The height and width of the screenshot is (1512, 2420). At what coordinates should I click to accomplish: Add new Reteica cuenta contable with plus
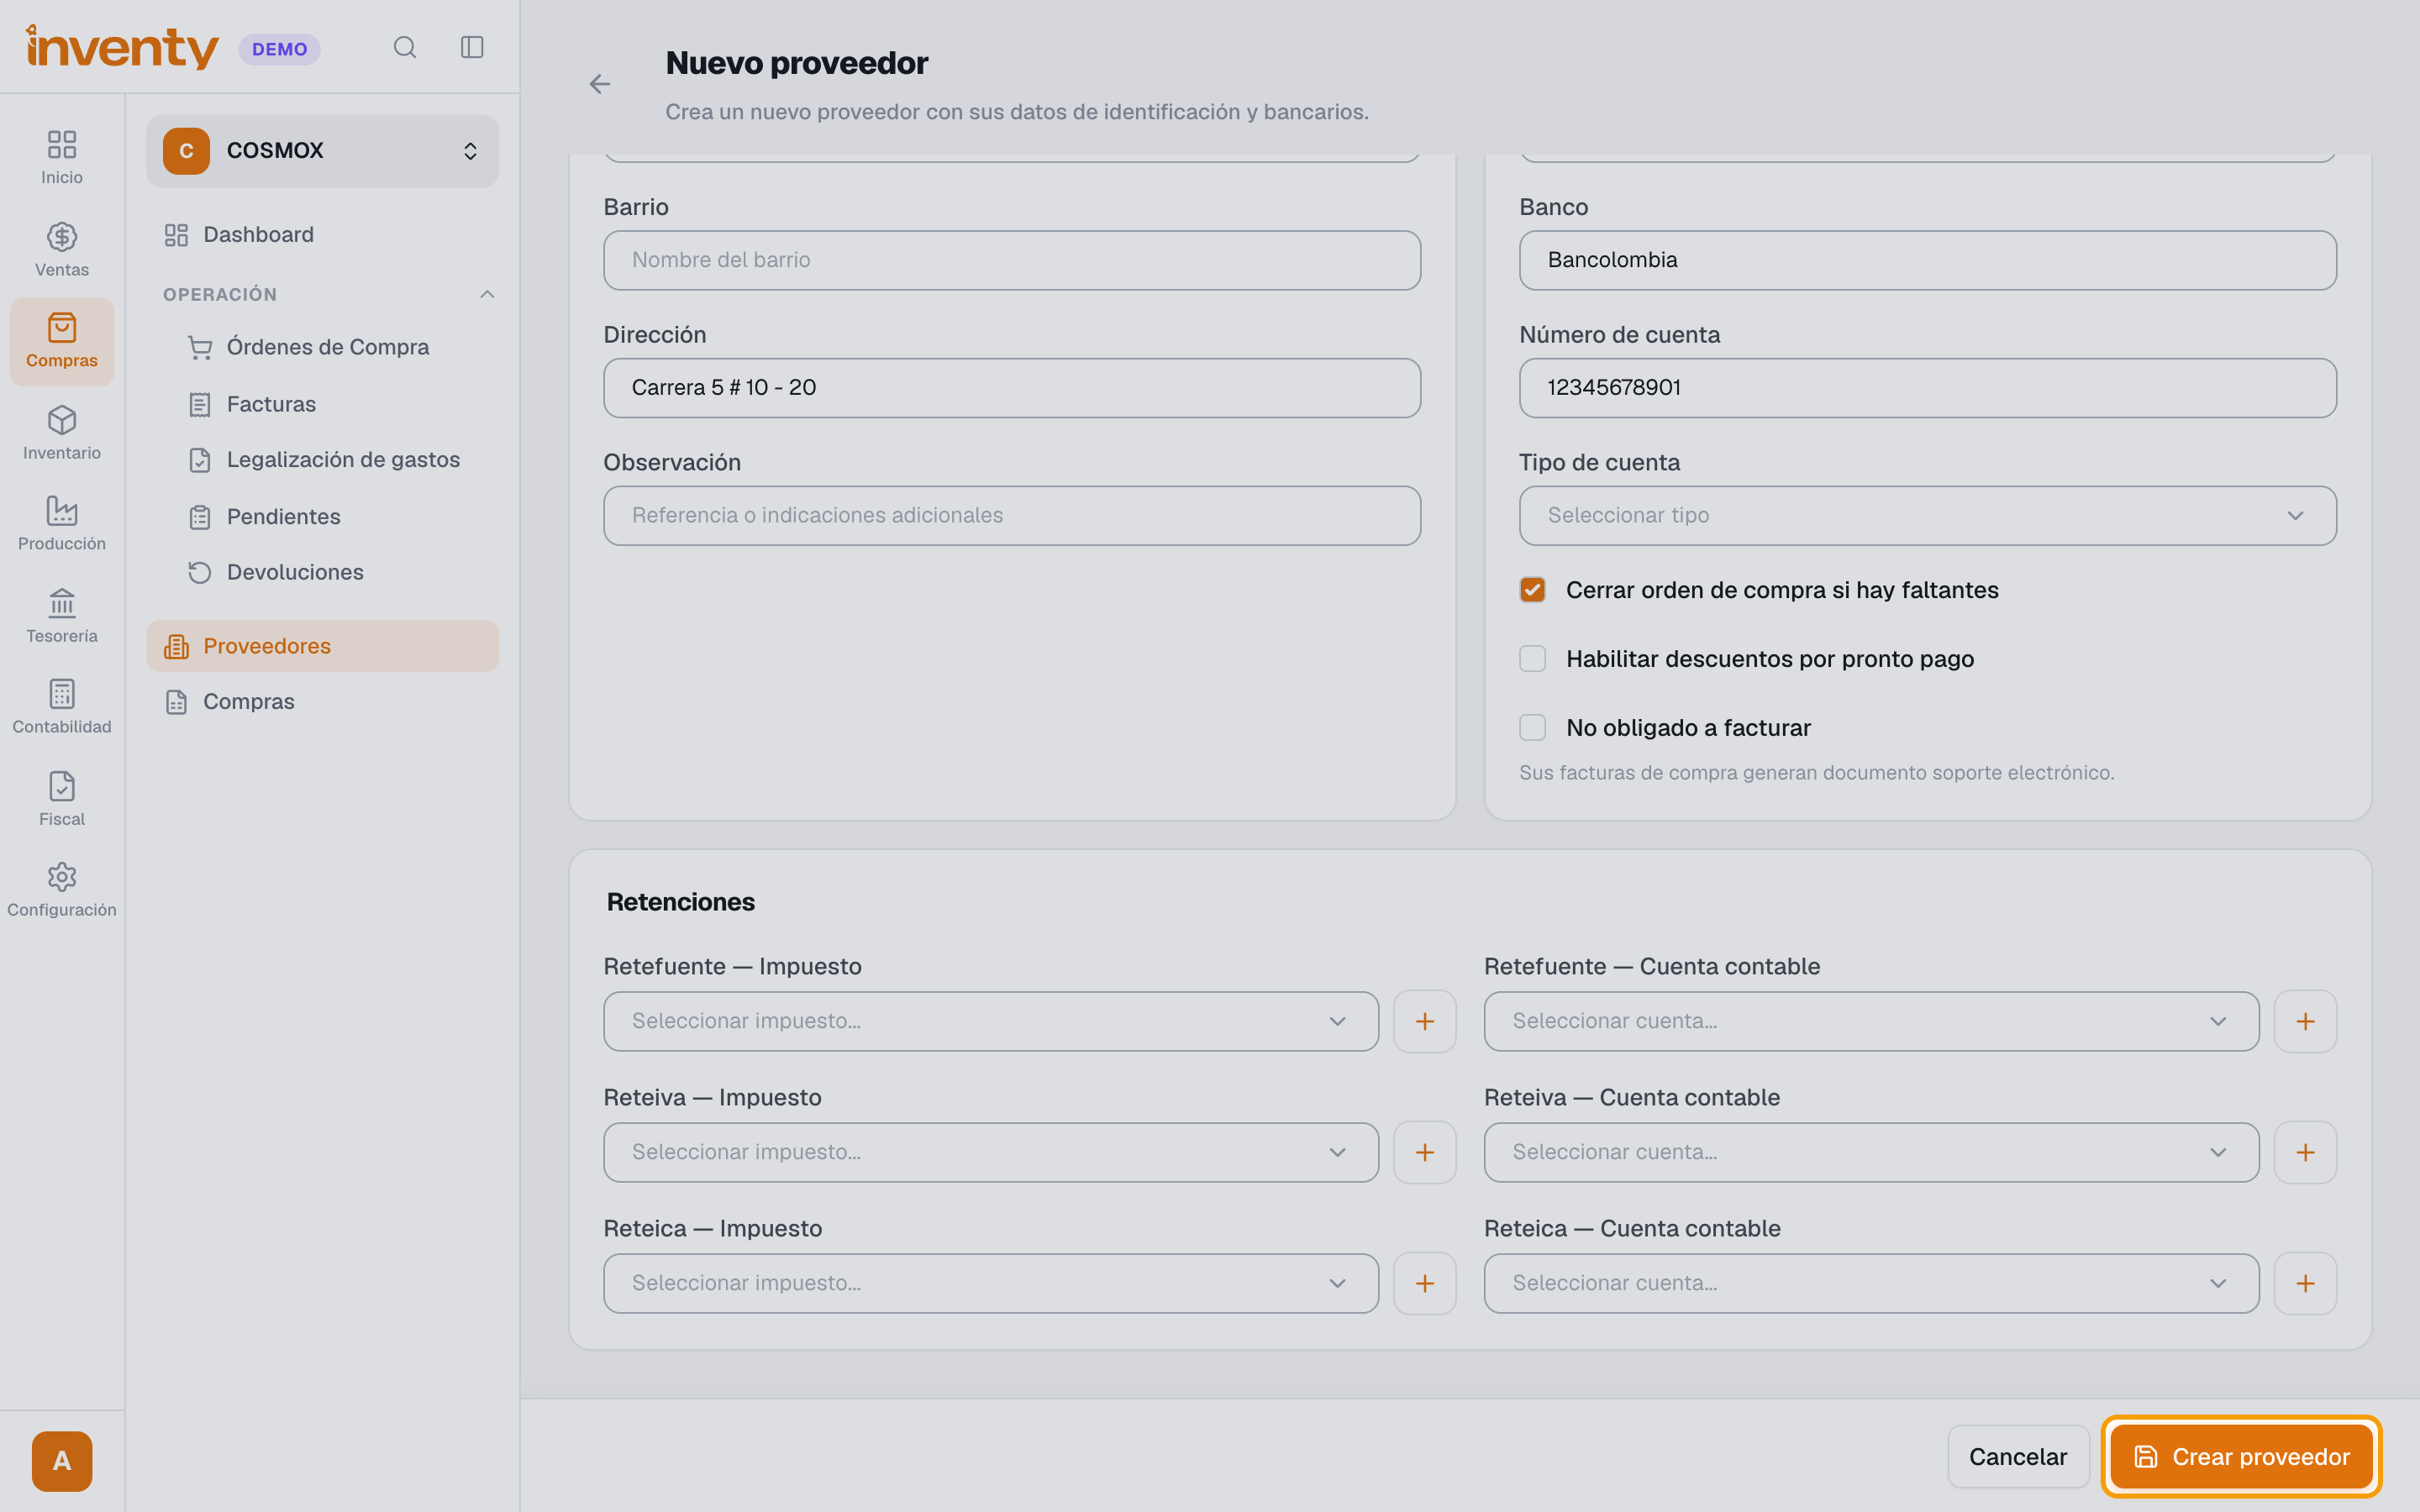coord(2305,1283)
